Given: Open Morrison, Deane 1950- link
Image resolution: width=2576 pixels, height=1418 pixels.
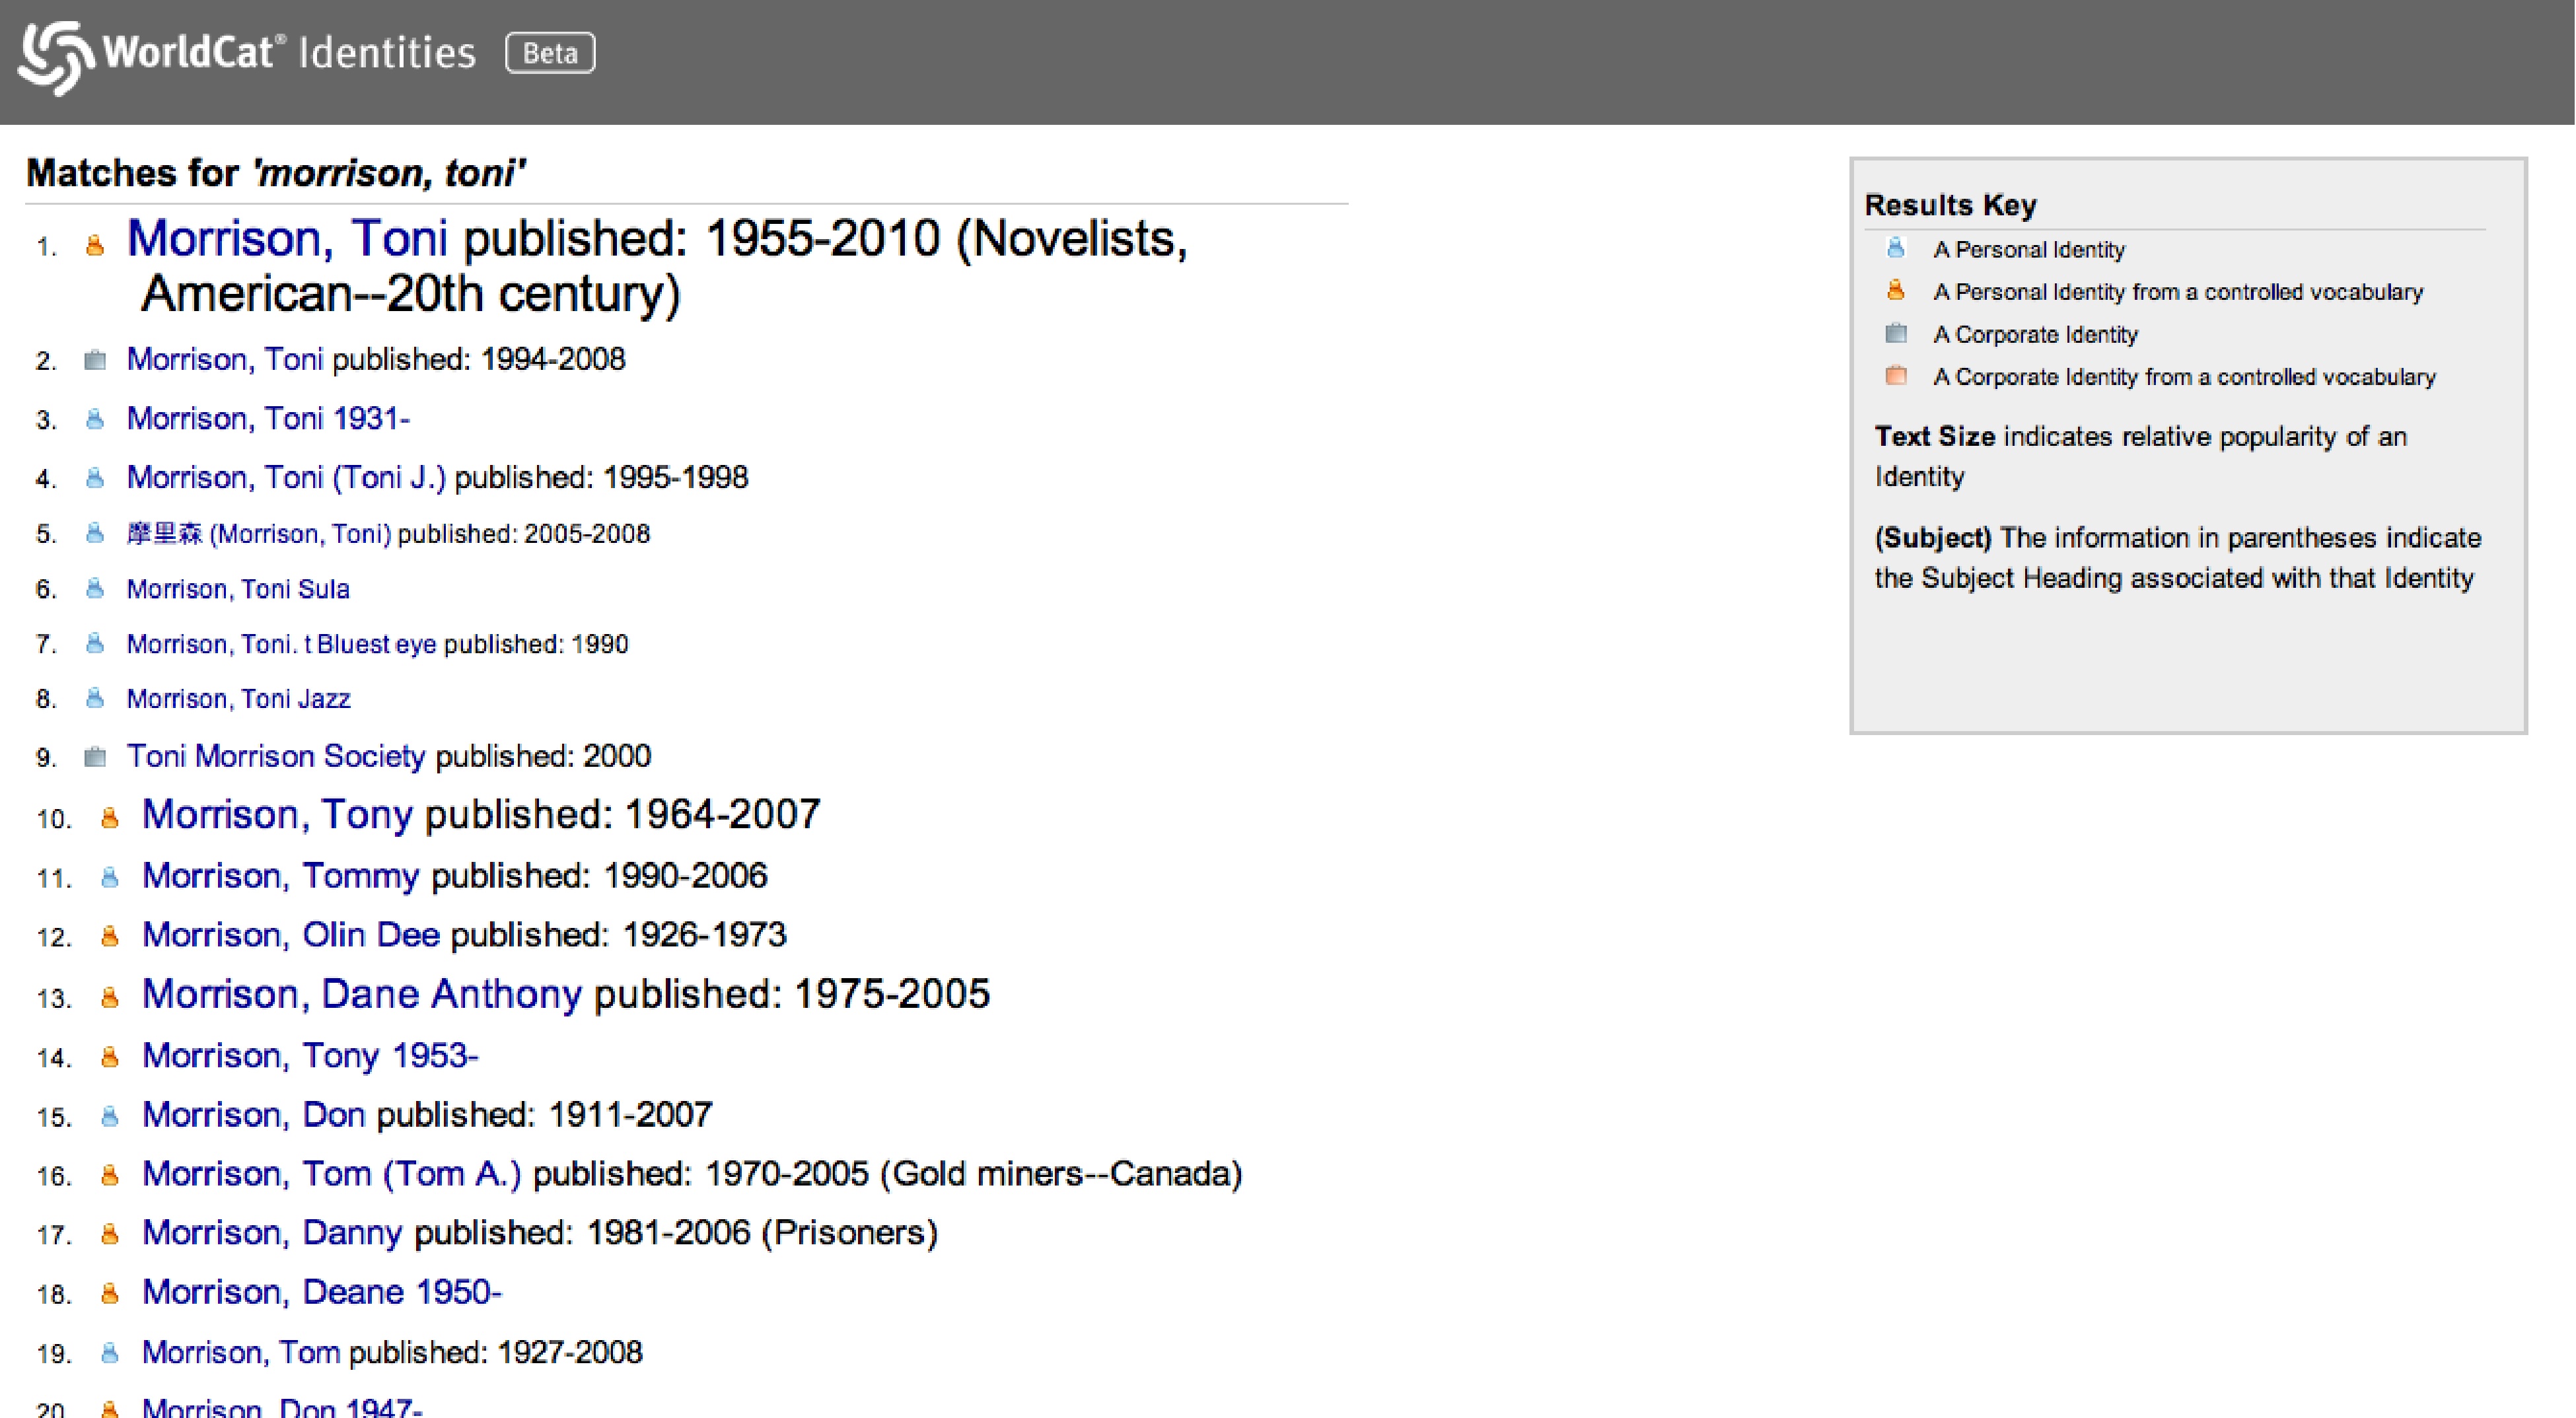Looking at the screenshot, I should pyautogui.click(x=322, y=1292).
